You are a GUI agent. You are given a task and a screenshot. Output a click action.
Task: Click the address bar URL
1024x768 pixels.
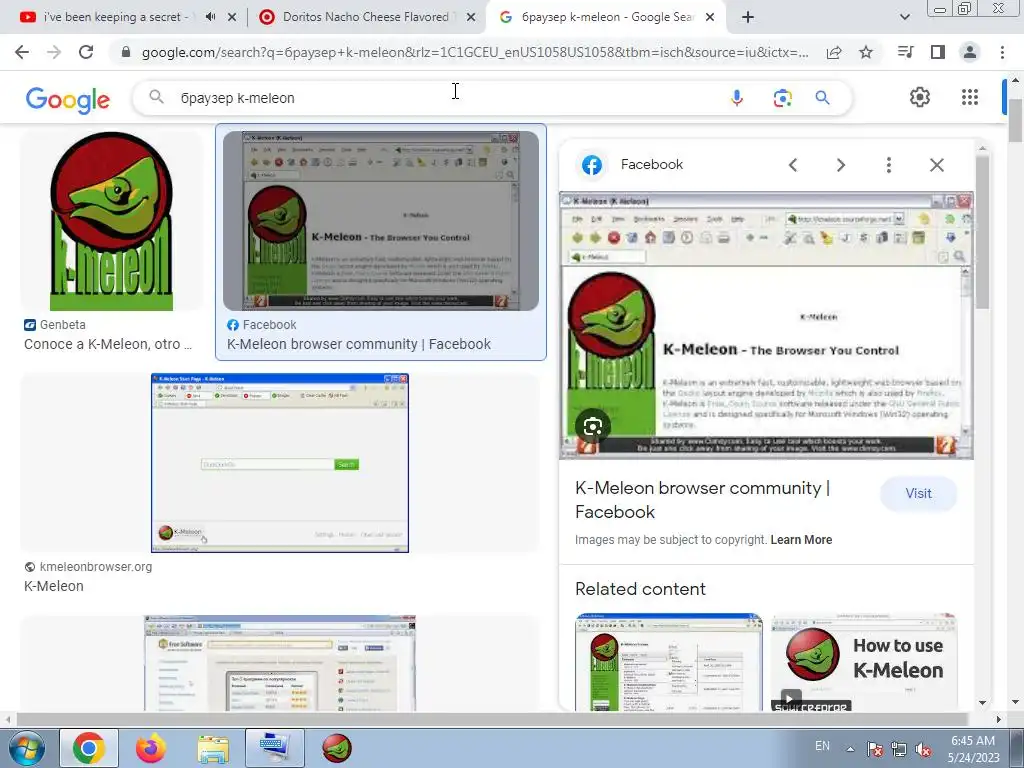(475, 52)
